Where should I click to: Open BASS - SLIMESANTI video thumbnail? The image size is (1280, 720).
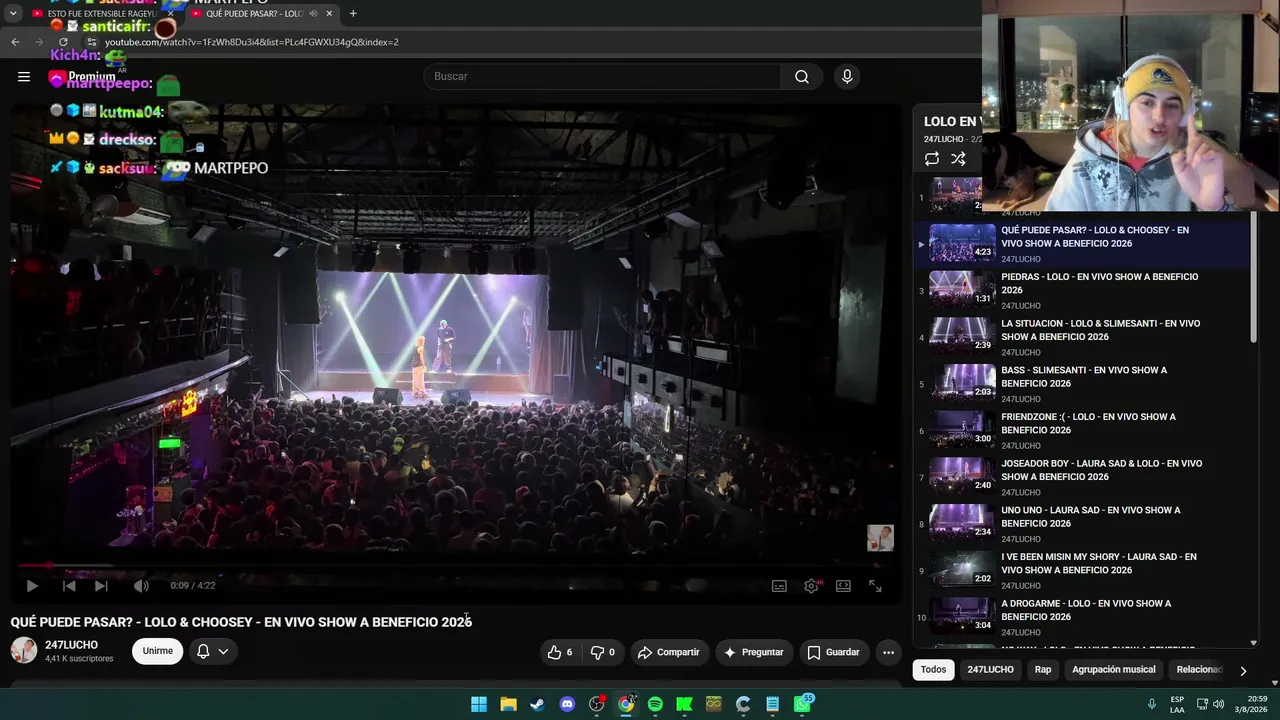pyautogui.click(x=962, y=383)
